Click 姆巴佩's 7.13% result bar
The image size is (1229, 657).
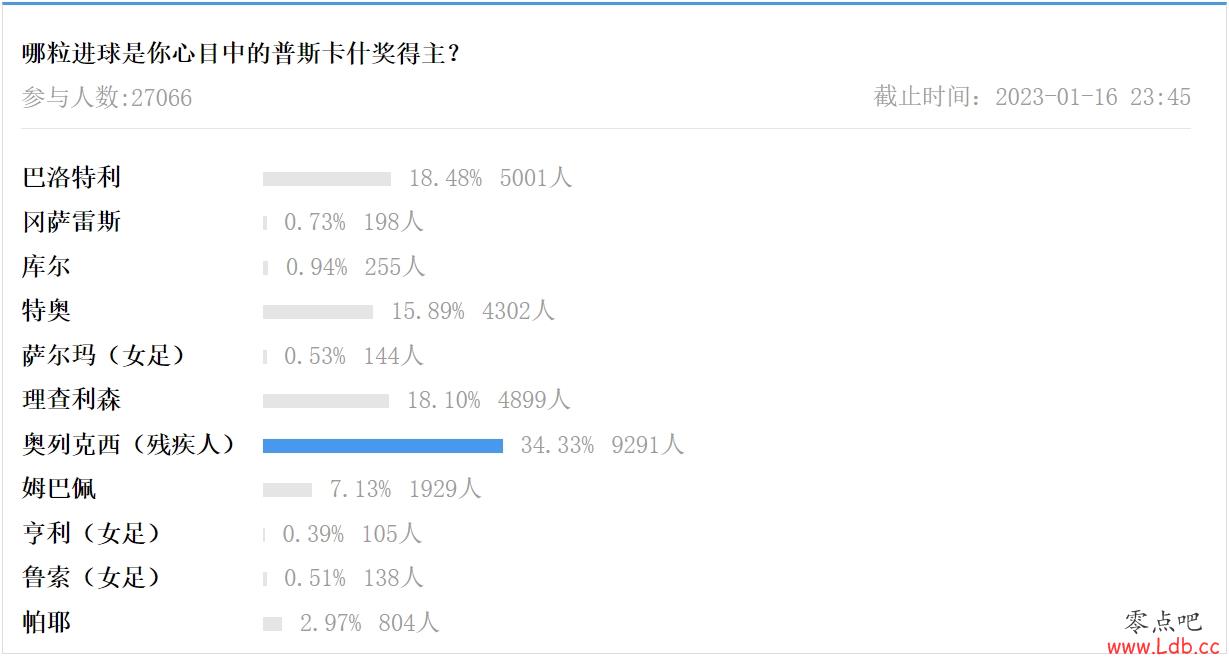[288, 490]
